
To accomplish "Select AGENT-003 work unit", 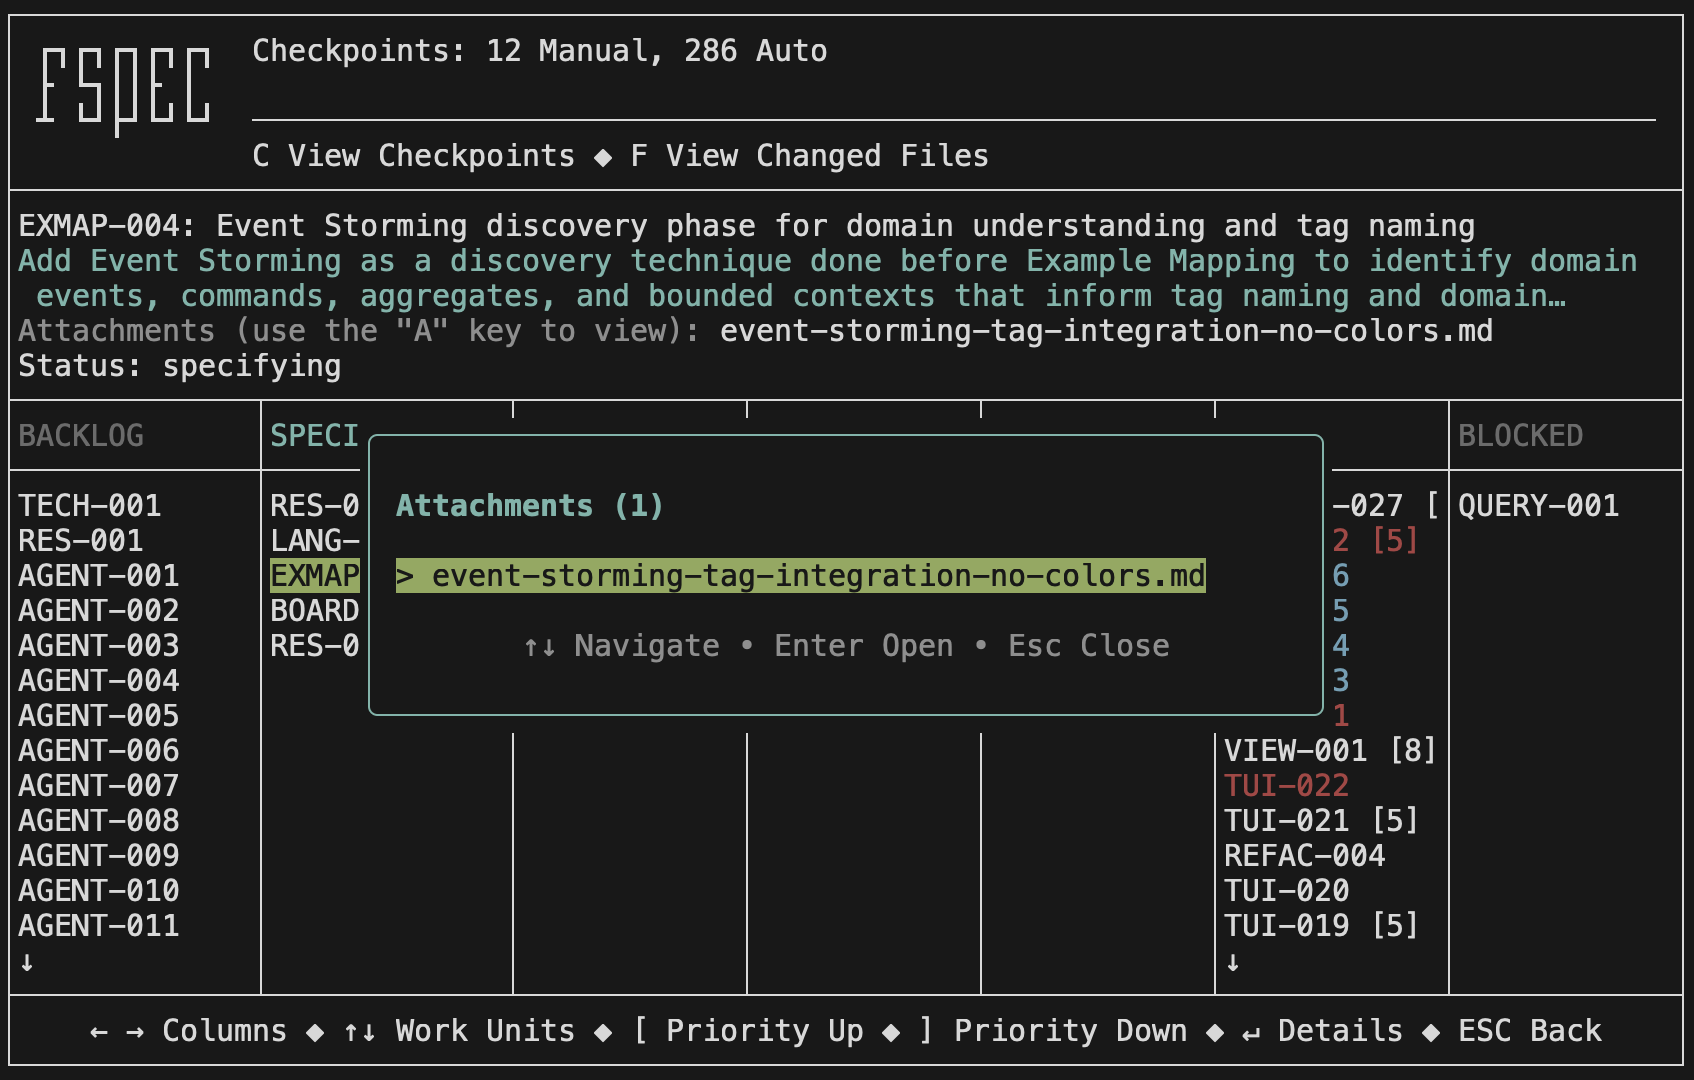I will pyautogui.click(x=99, y=646).
